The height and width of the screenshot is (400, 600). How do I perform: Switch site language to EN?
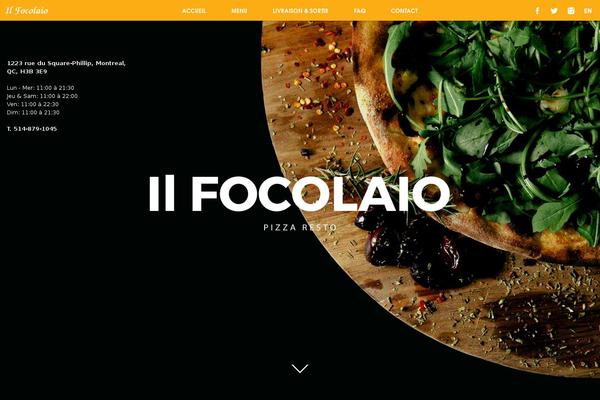[588, 11]
